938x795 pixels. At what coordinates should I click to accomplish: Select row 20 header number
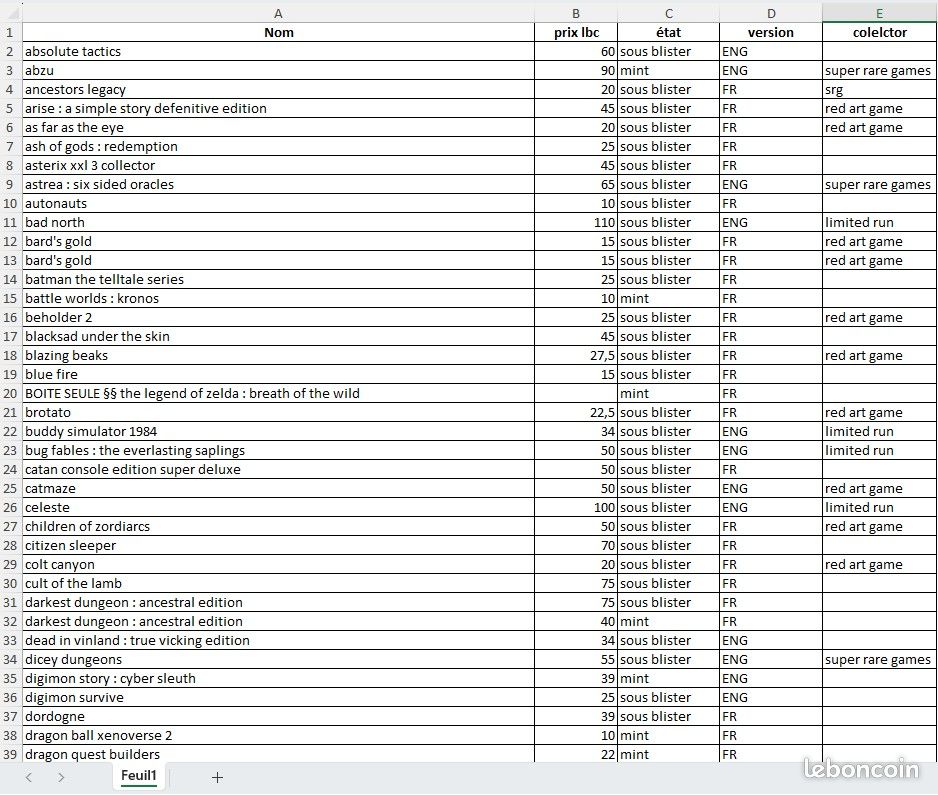tap(10, 394)
